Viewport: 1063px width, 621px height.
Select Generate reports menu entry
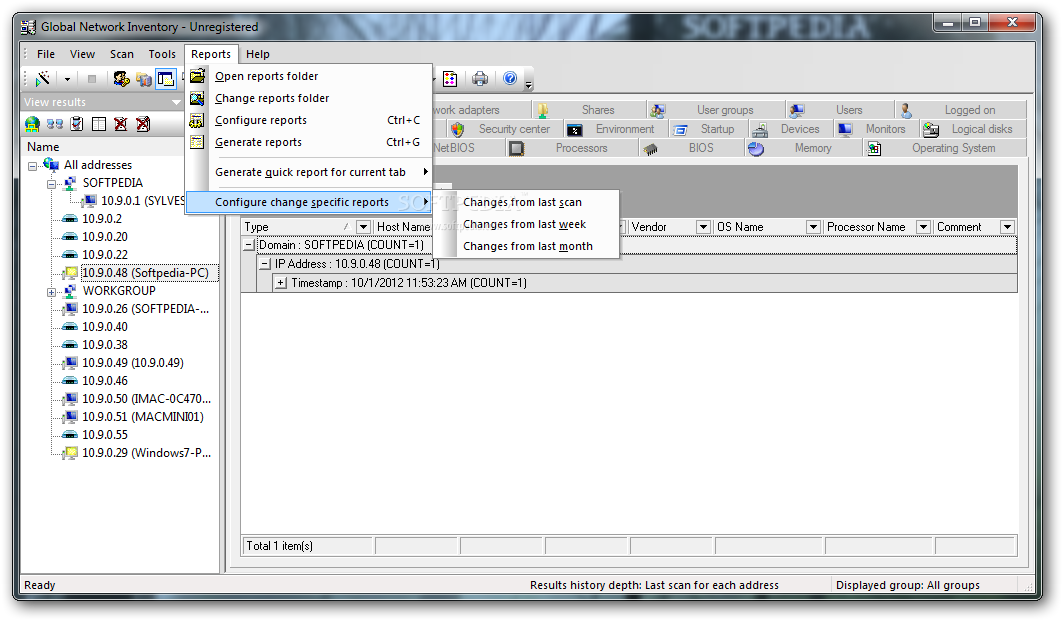[x=308, y=142]
